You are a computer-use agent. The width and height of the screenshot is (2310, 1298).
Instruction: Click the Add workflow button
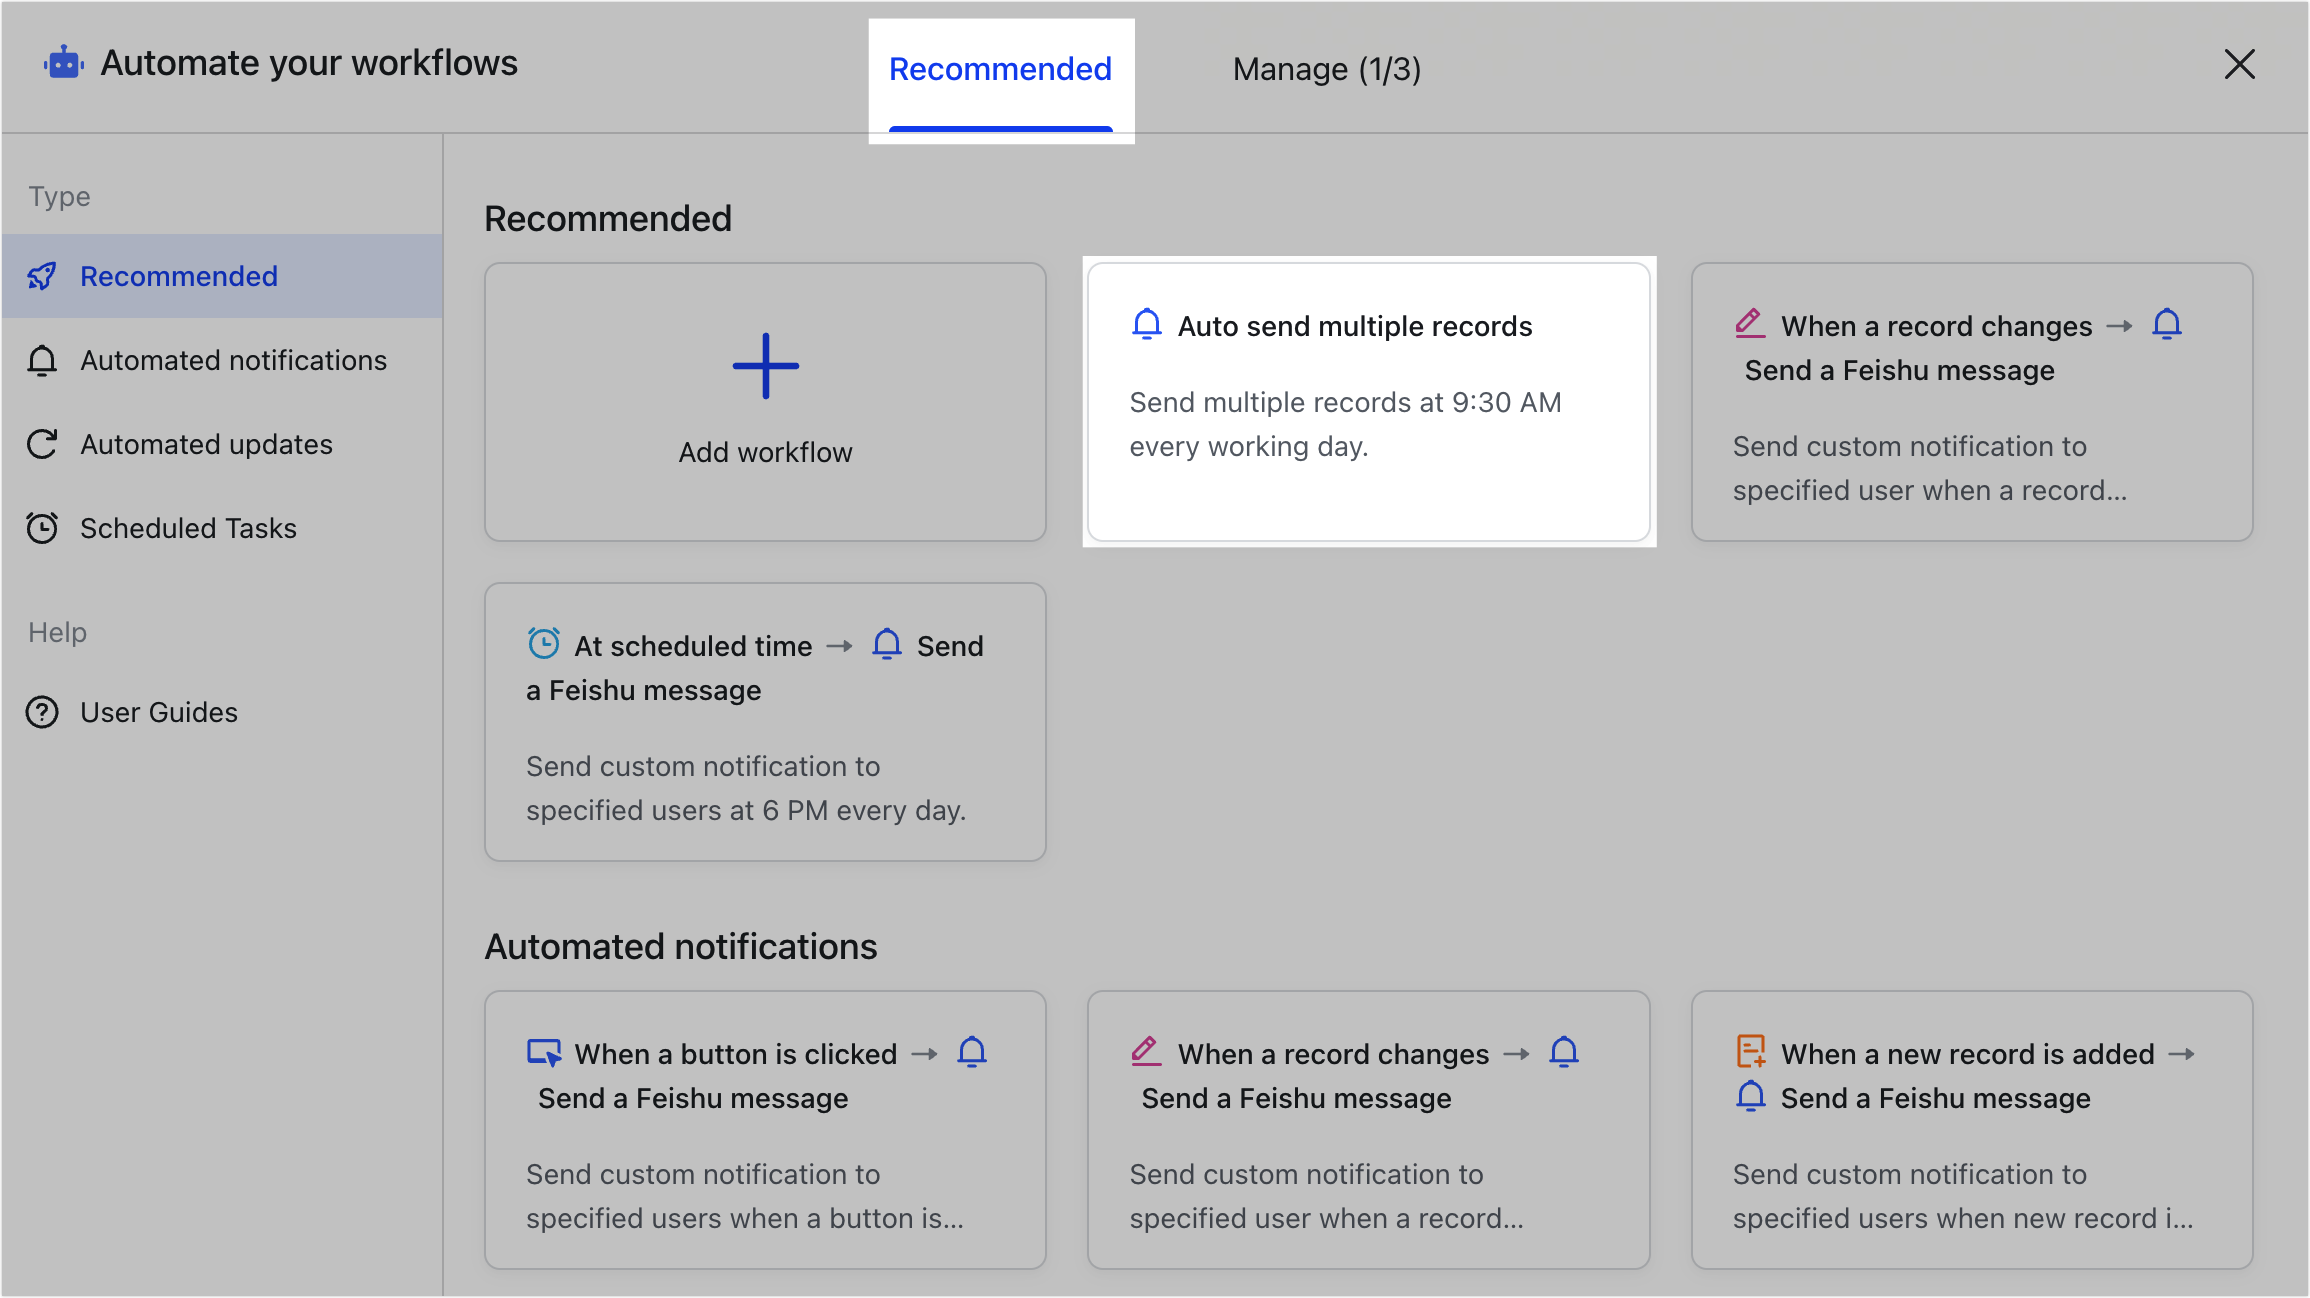pos(764,402)
